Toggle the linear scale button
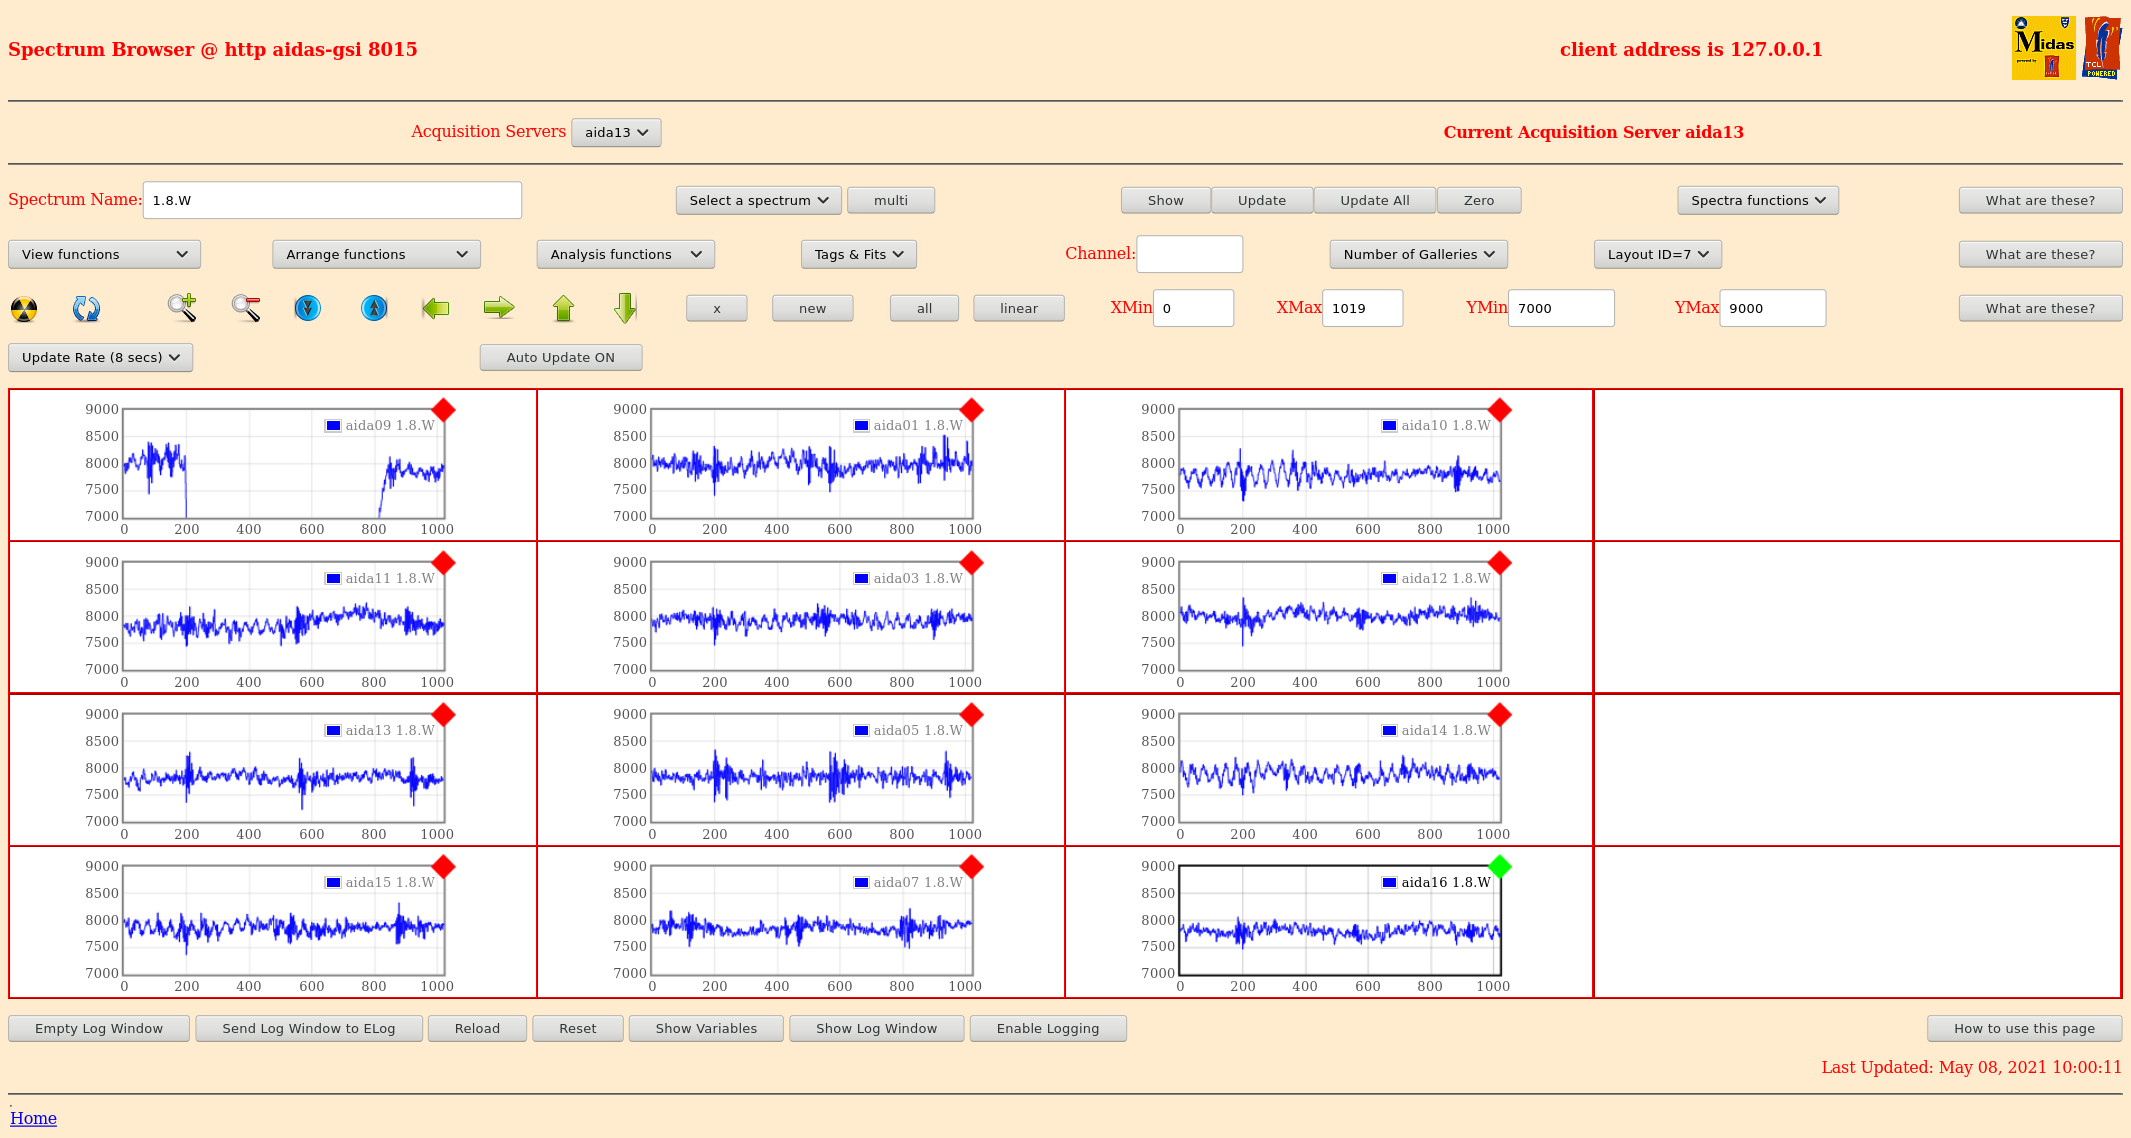Viewport: 2131px width, 1138px height. [x=1018, y=308]
